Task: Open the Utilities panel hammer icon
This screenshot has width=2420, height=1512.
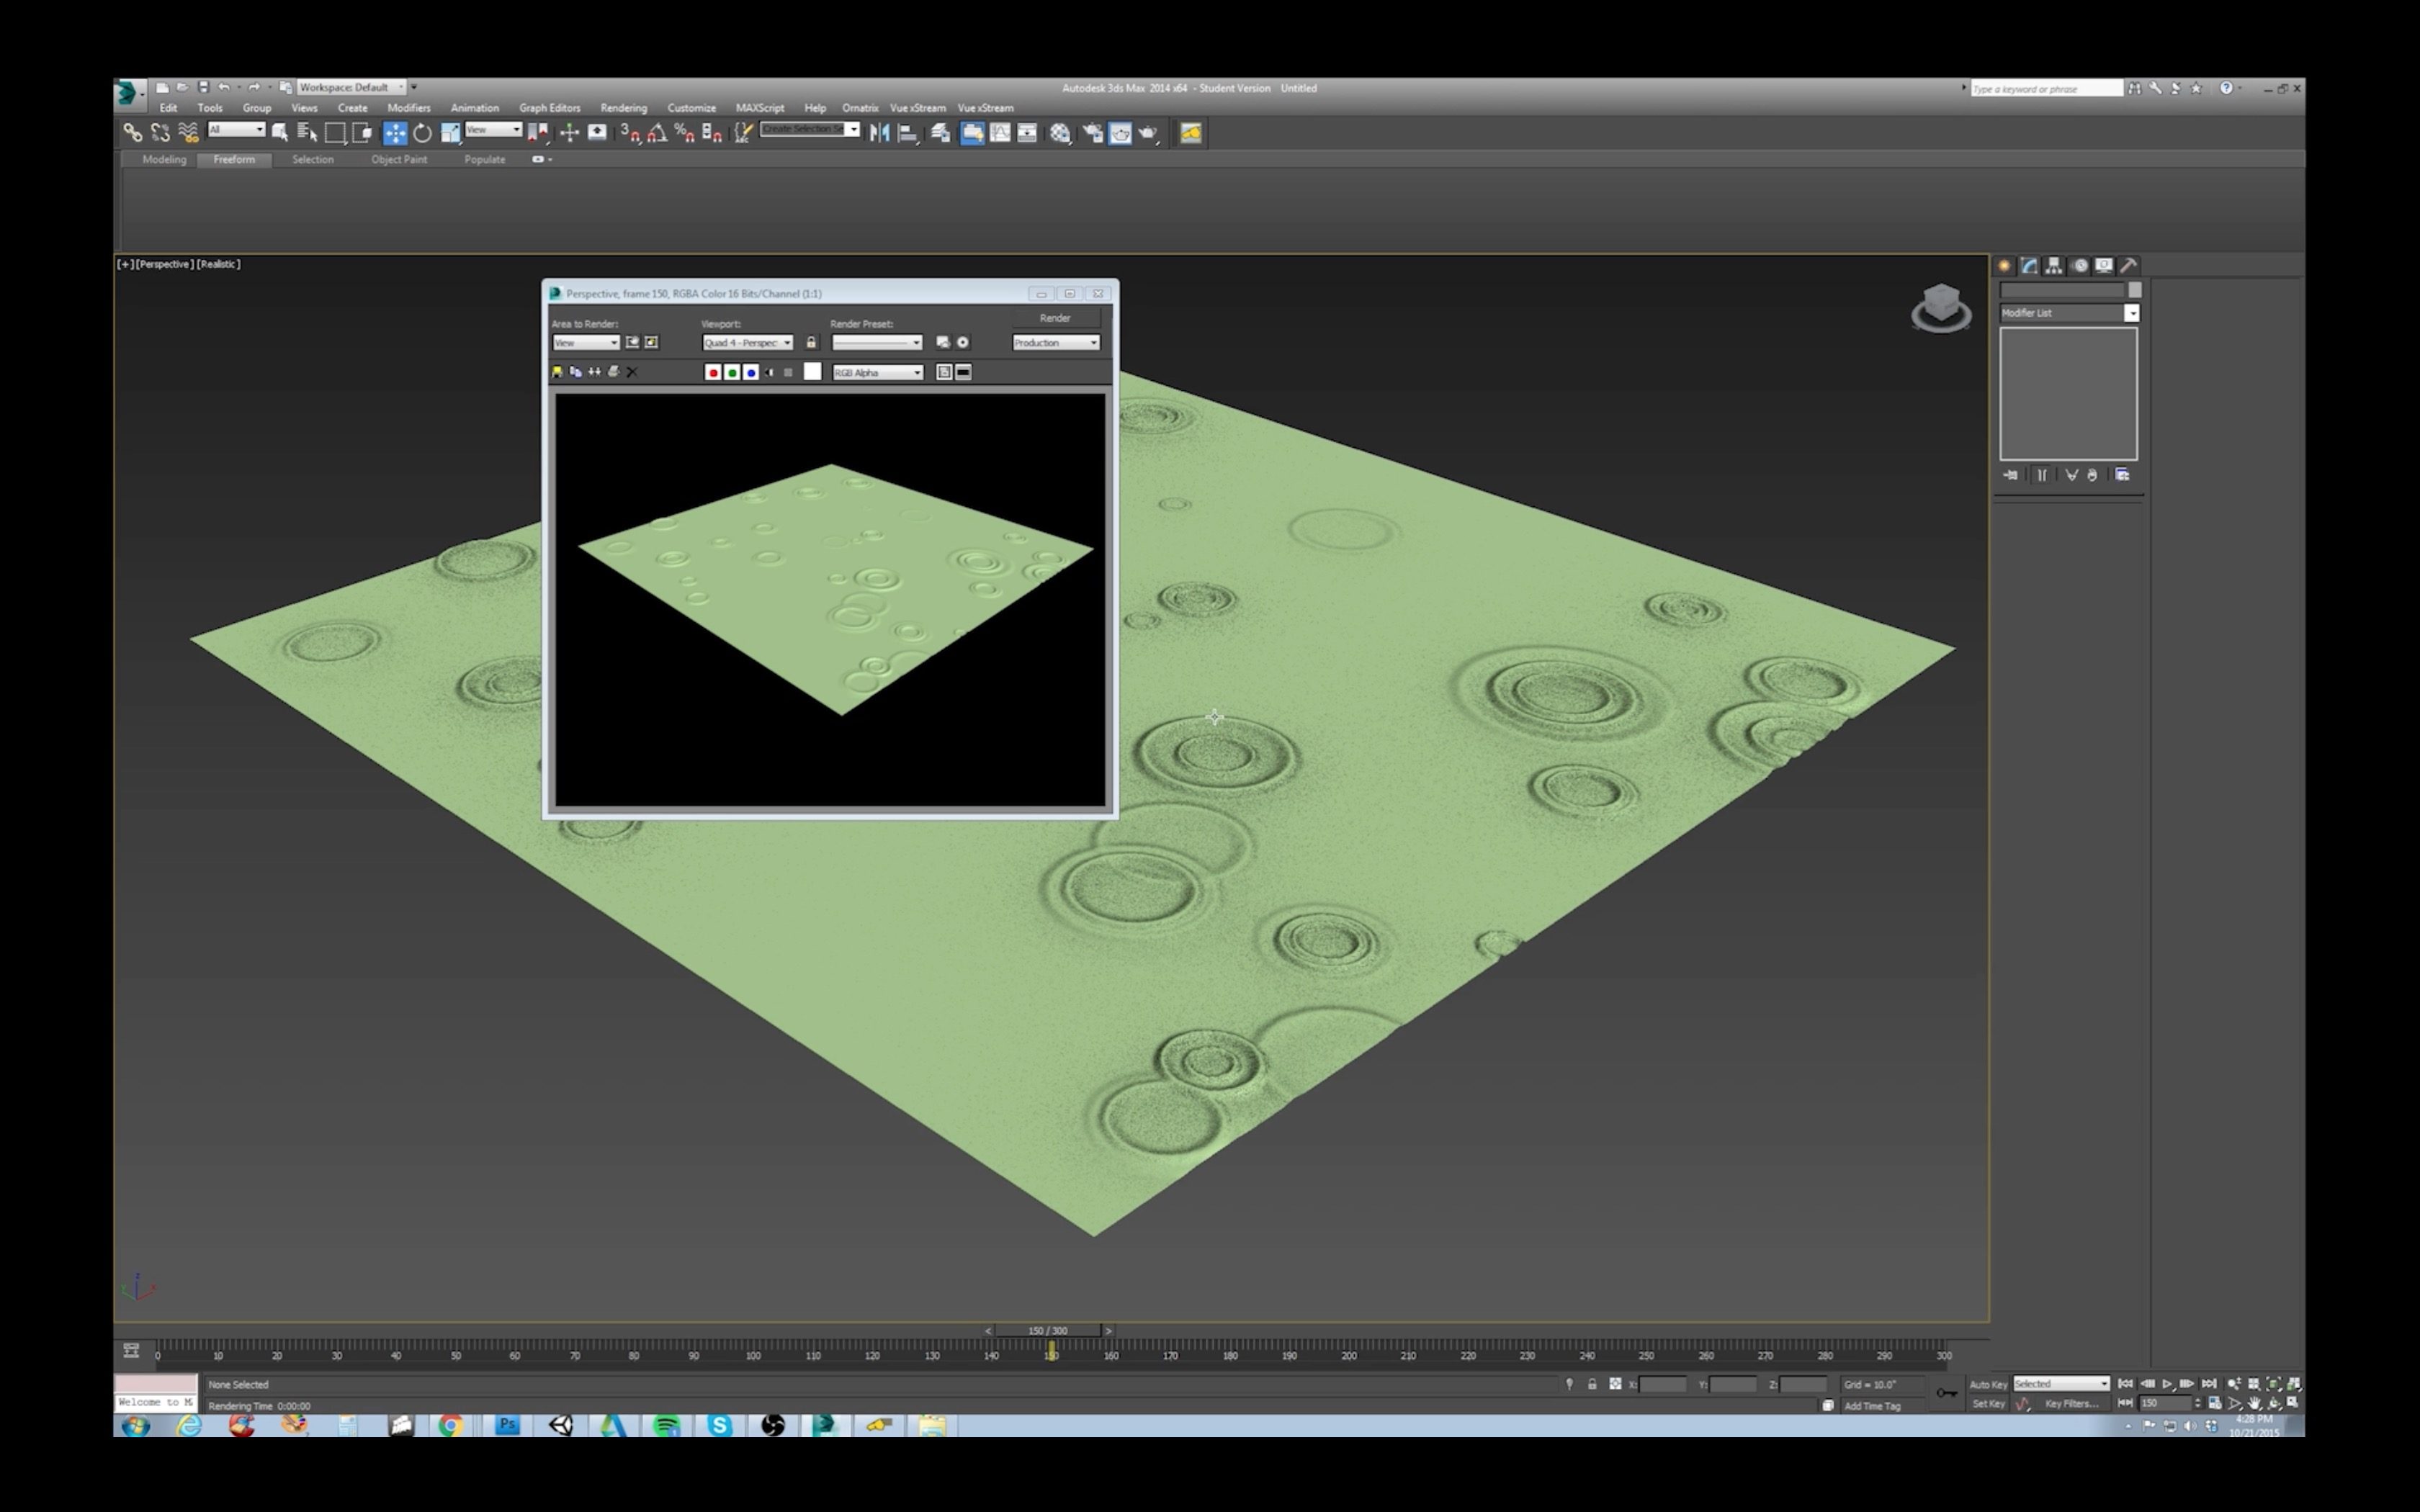Action: 2129,265
